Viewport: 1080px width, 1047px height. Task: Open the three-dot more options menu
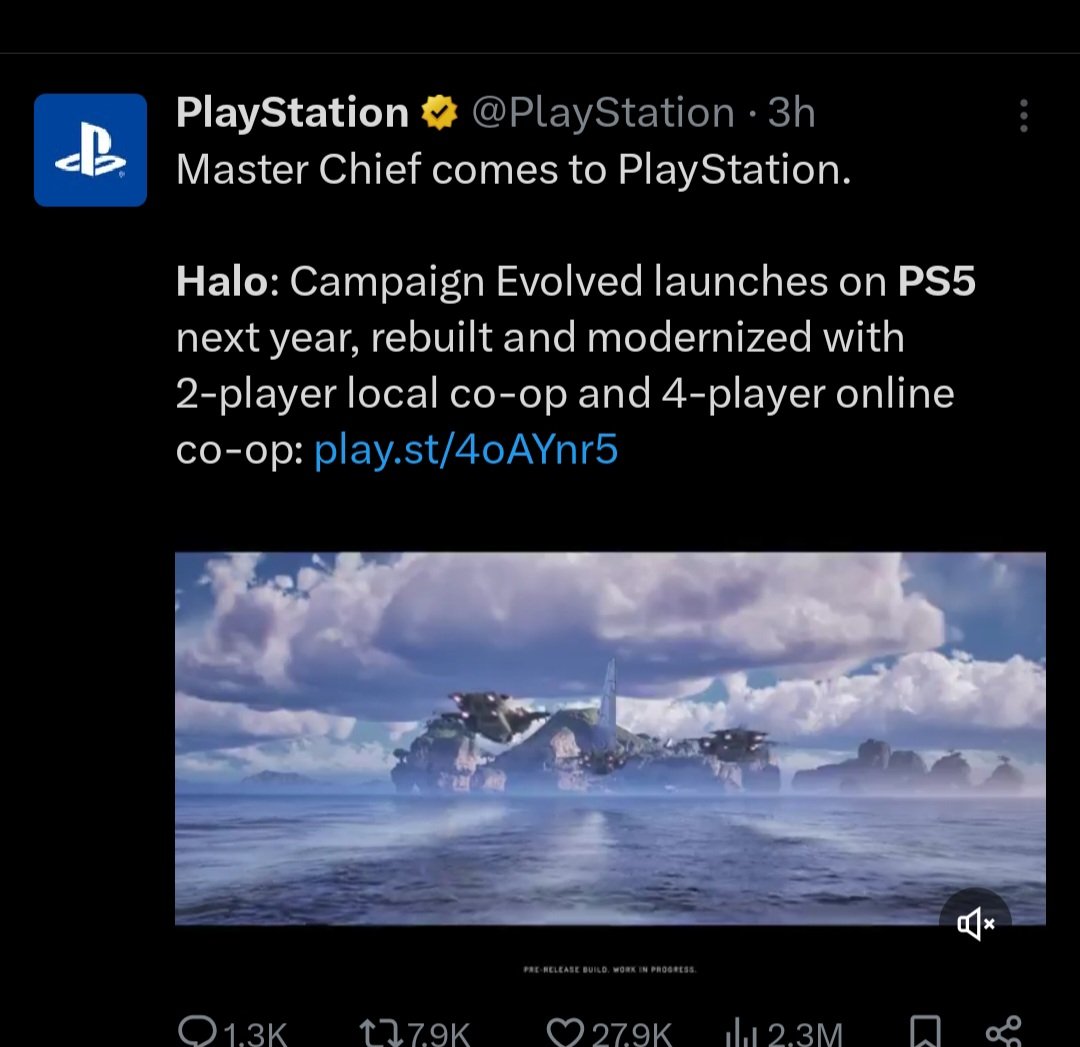click(x=1024, y=115)
